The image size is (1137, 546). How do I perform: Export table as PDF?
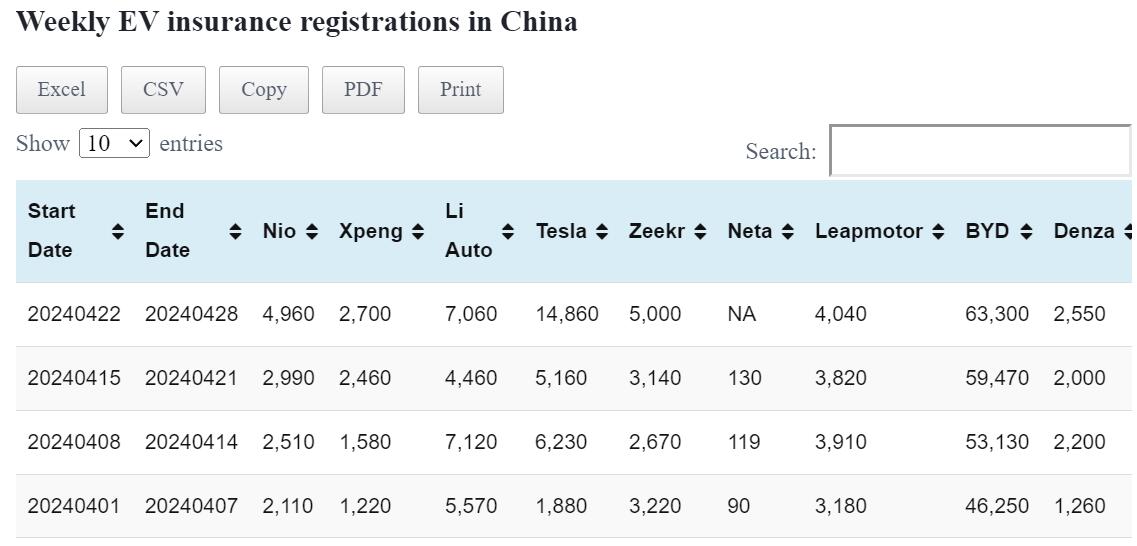pos(363,90)
